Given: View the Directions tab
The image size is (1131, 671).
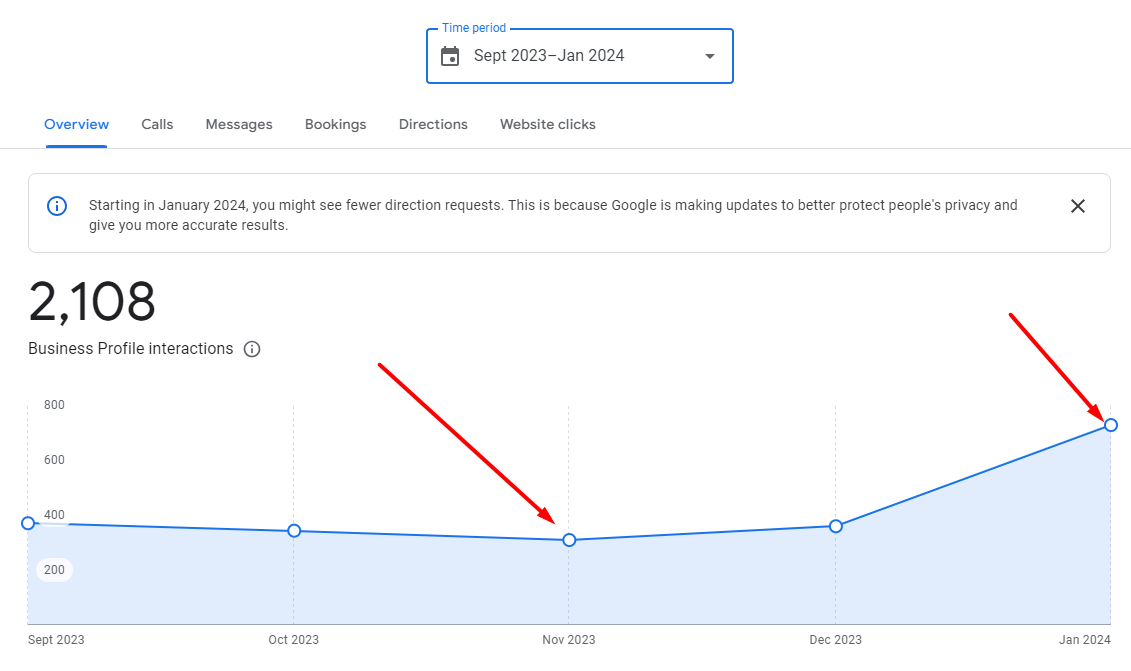Looking at the screenshot, I should (433, 125).
